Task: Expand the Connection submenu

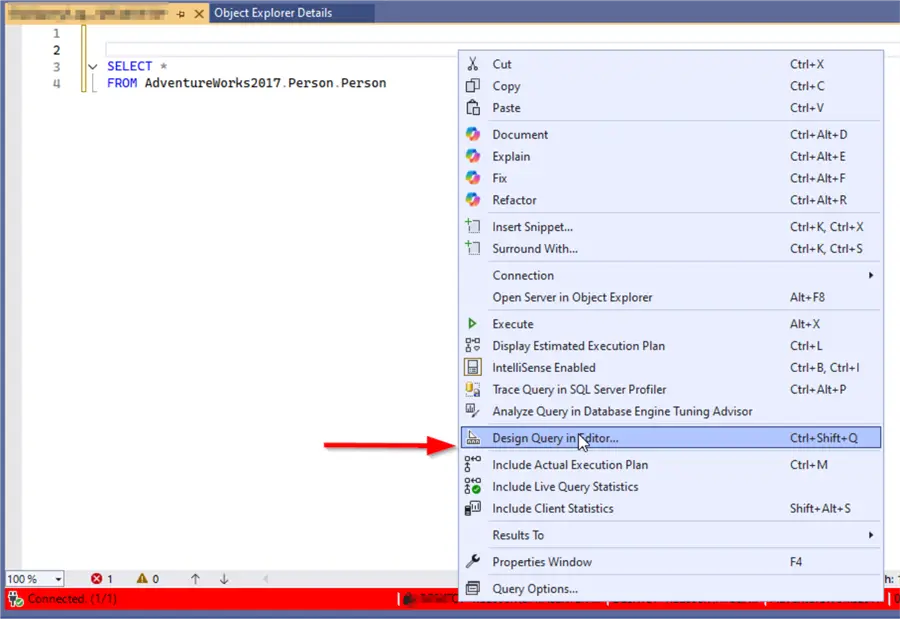Action: (x=523, y=276)
